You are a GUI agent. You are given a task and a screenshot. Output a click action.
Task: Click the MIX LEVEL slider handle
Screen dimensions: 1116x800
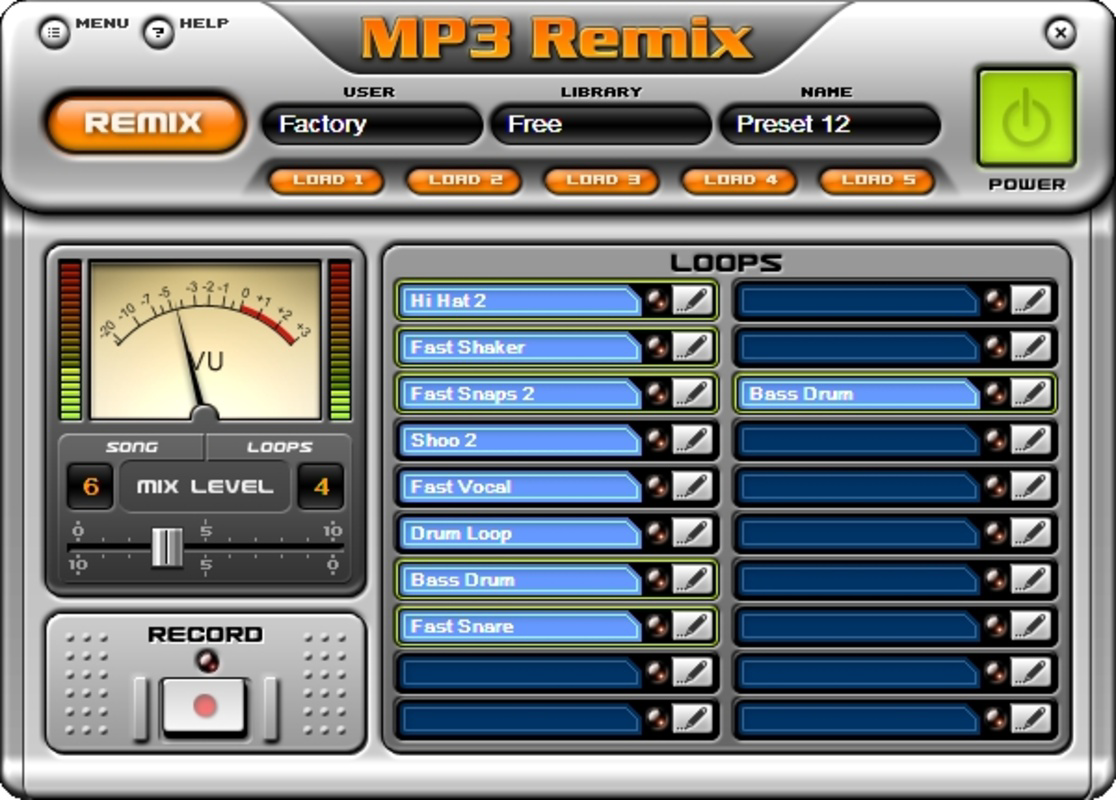pos(167,547)
